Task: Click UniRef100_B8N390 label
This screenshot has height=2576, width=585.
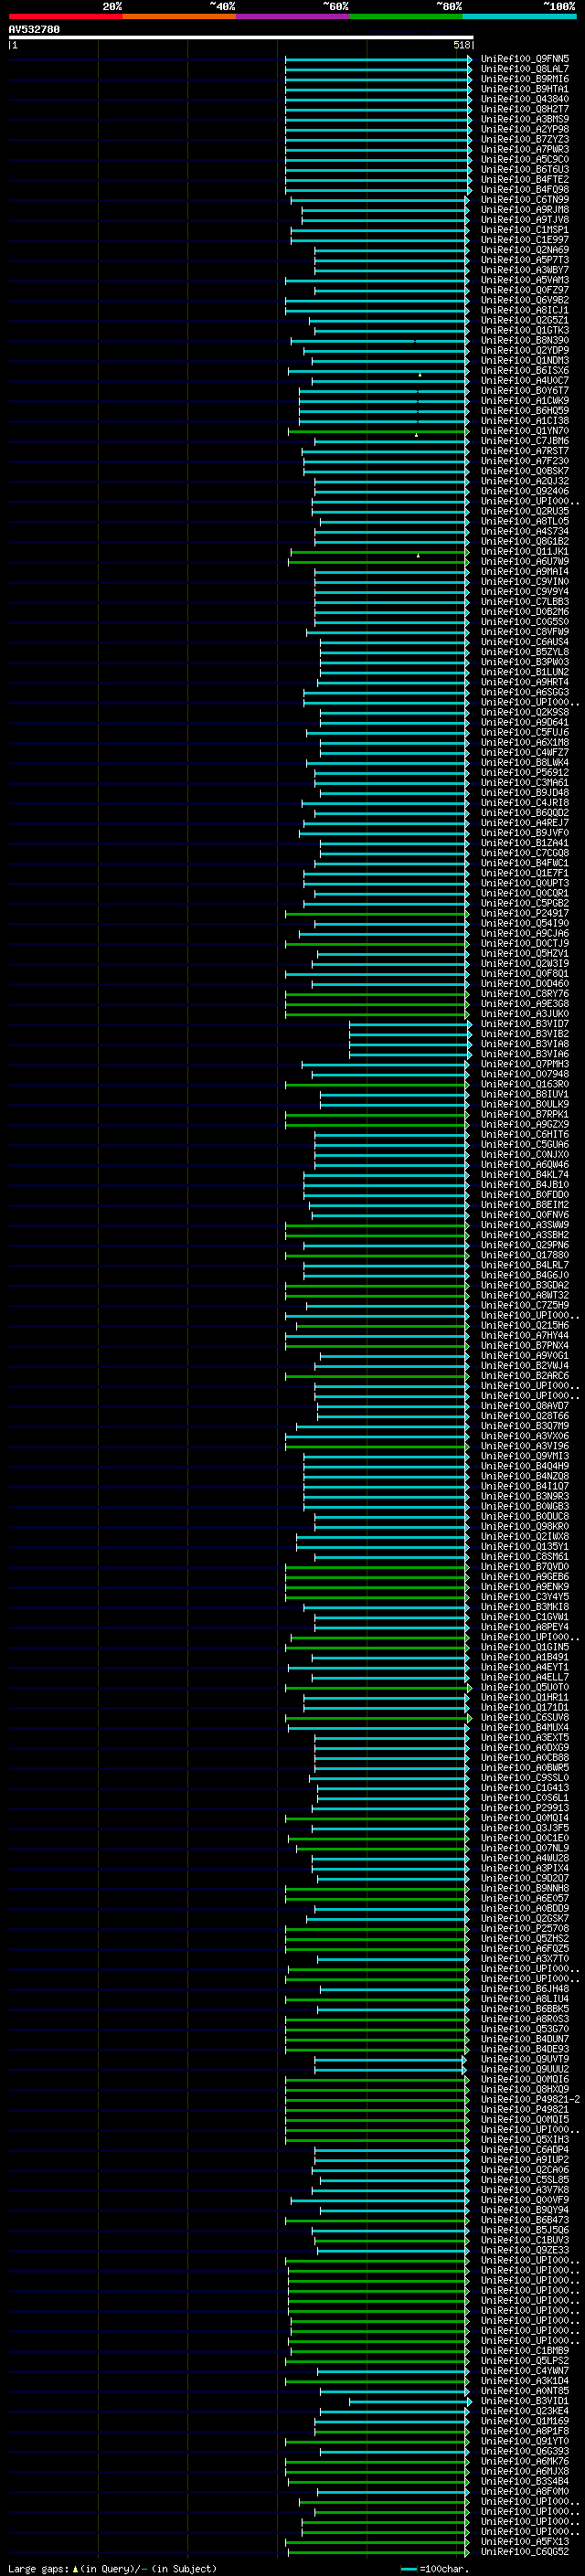Action: click(525, 340)
